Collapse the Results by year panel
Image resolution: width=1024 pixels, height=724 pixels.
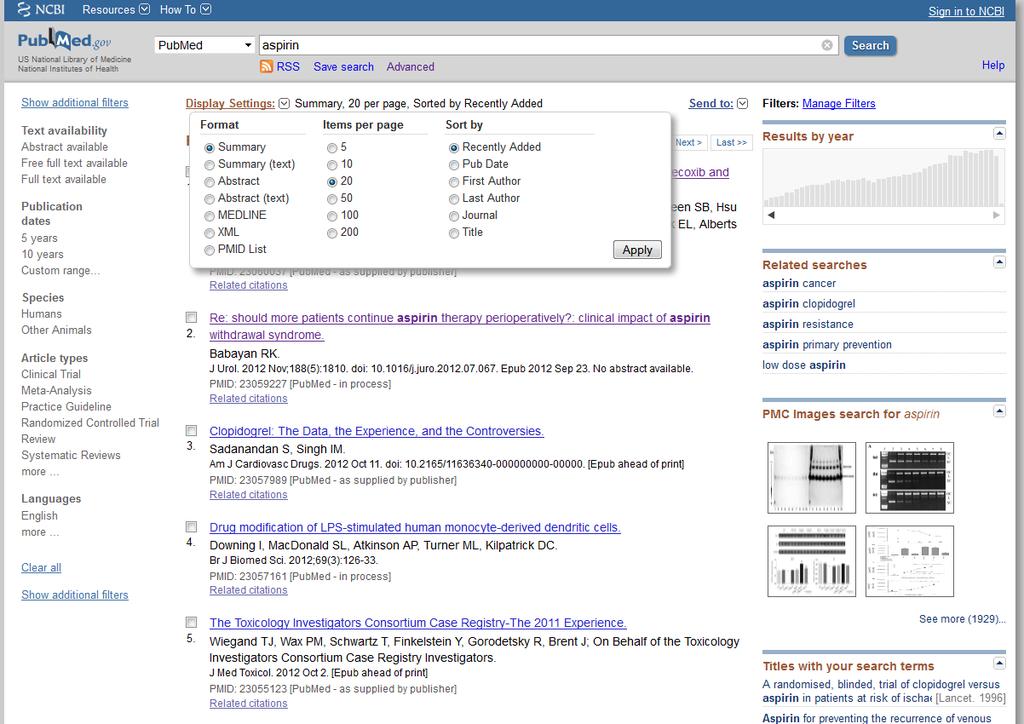[999, 134]
